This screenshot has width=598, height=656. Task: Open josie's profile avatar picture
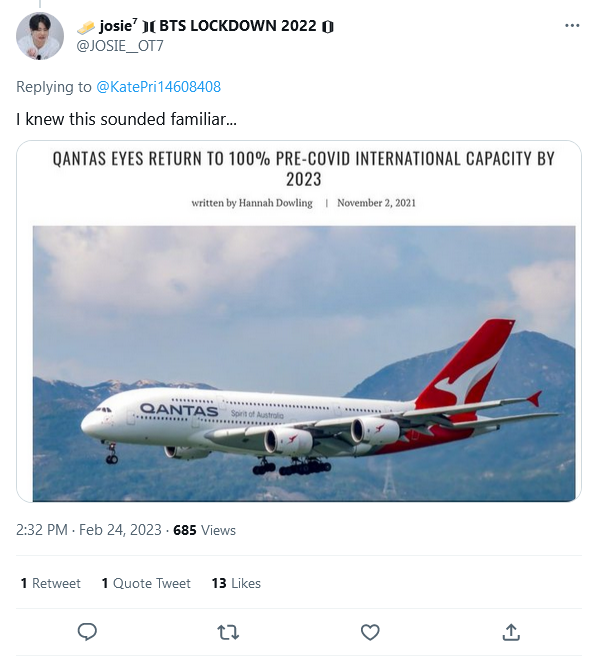click(x=40, y=36)
